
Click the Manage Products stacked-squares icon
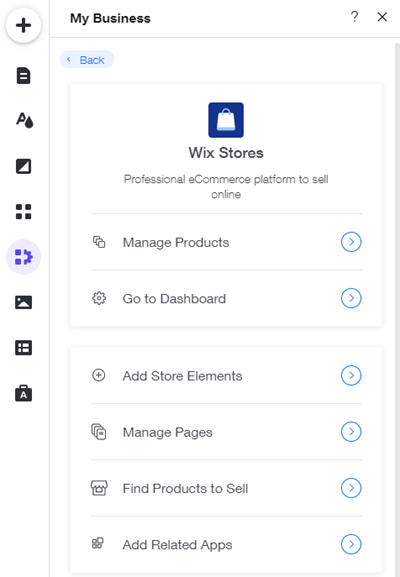coord(99,242)
